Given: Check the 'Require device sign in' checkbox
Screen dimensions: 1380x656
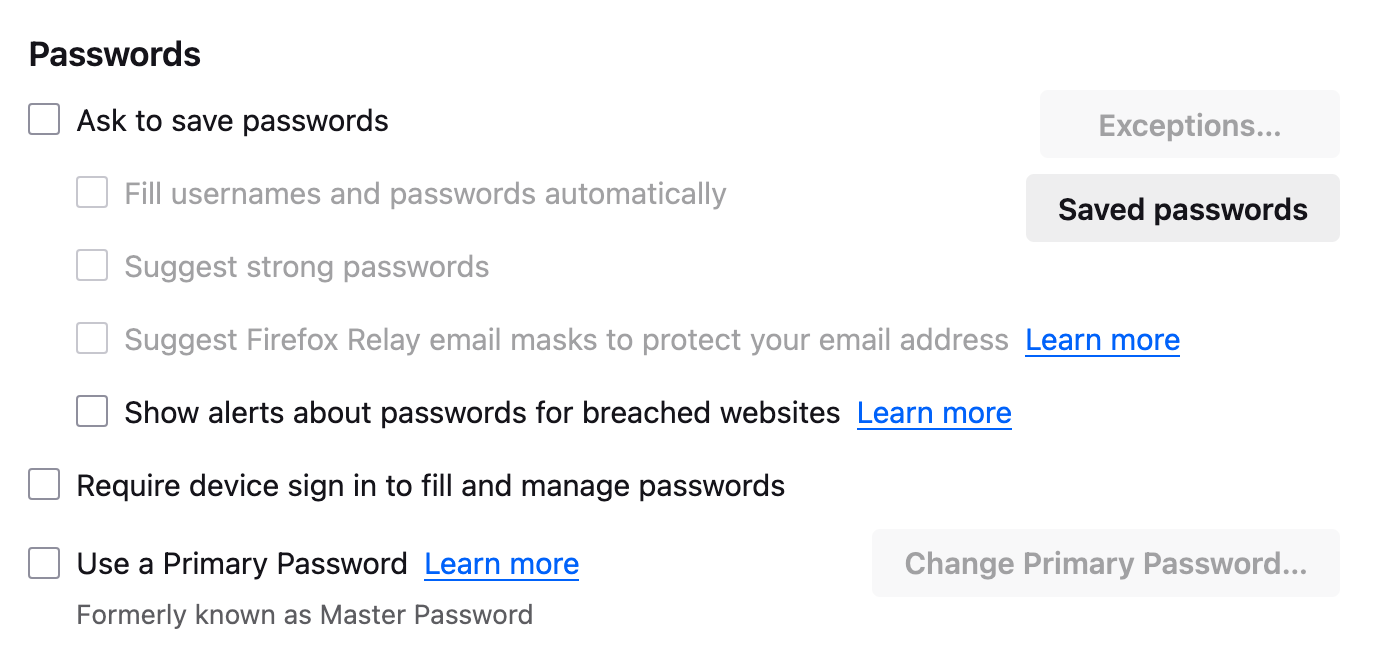Looking at the screenshot, I should pyautogui.click(x=44, y=486).
